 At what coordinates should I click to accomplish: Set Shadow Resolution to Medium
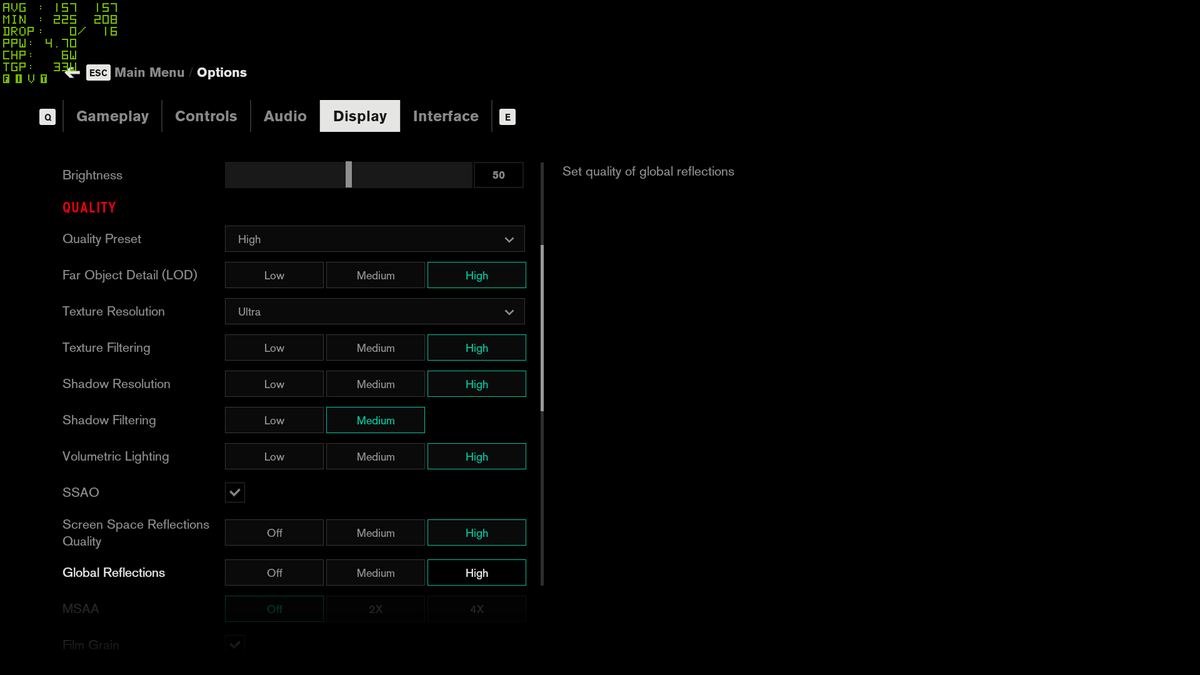[x=375, y=384]
